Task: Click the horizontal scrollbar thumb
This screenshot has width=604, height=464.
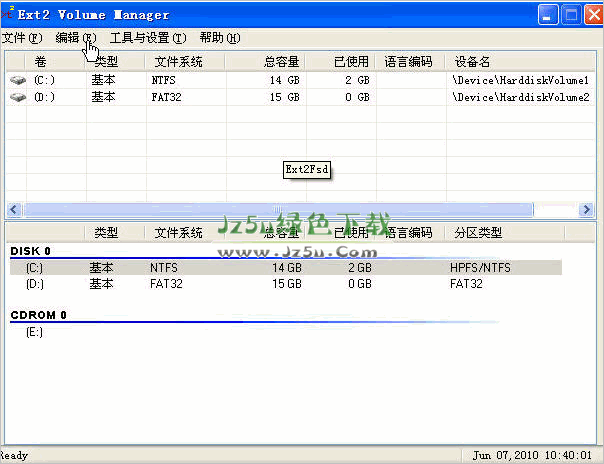Action: coord(278,209)
